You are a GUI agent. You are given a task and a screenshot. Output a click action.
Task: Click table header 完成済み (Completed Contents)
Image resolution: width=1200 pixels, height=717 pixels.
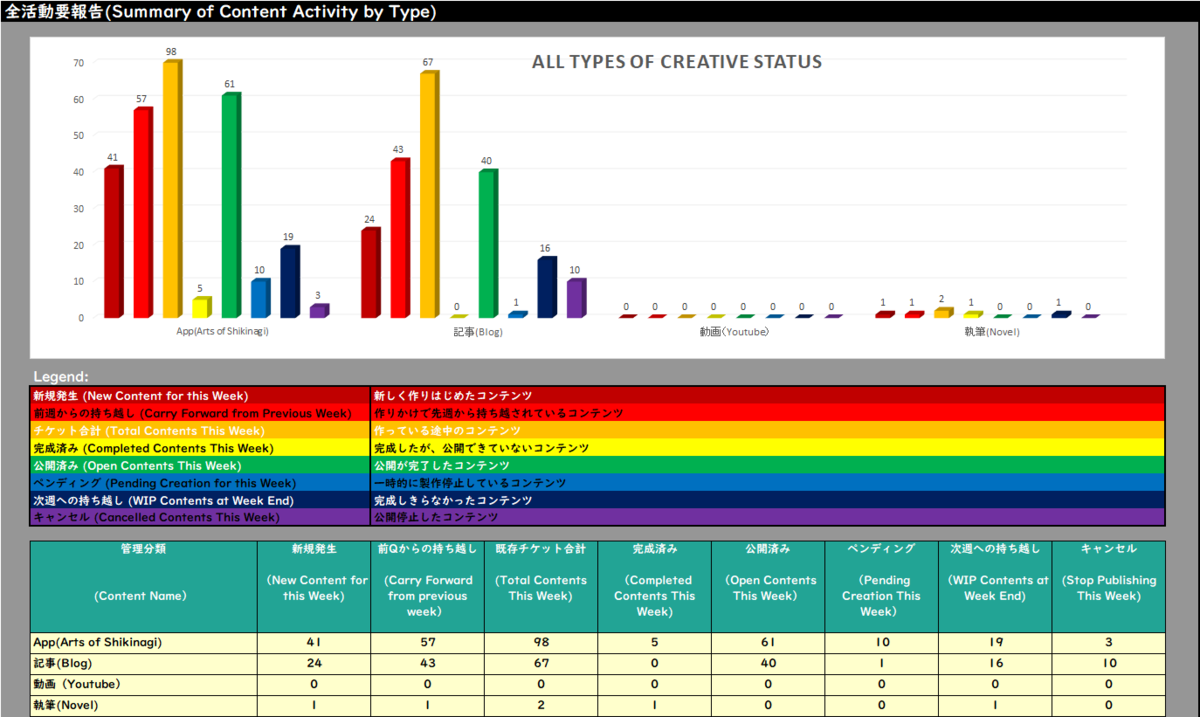655,586
